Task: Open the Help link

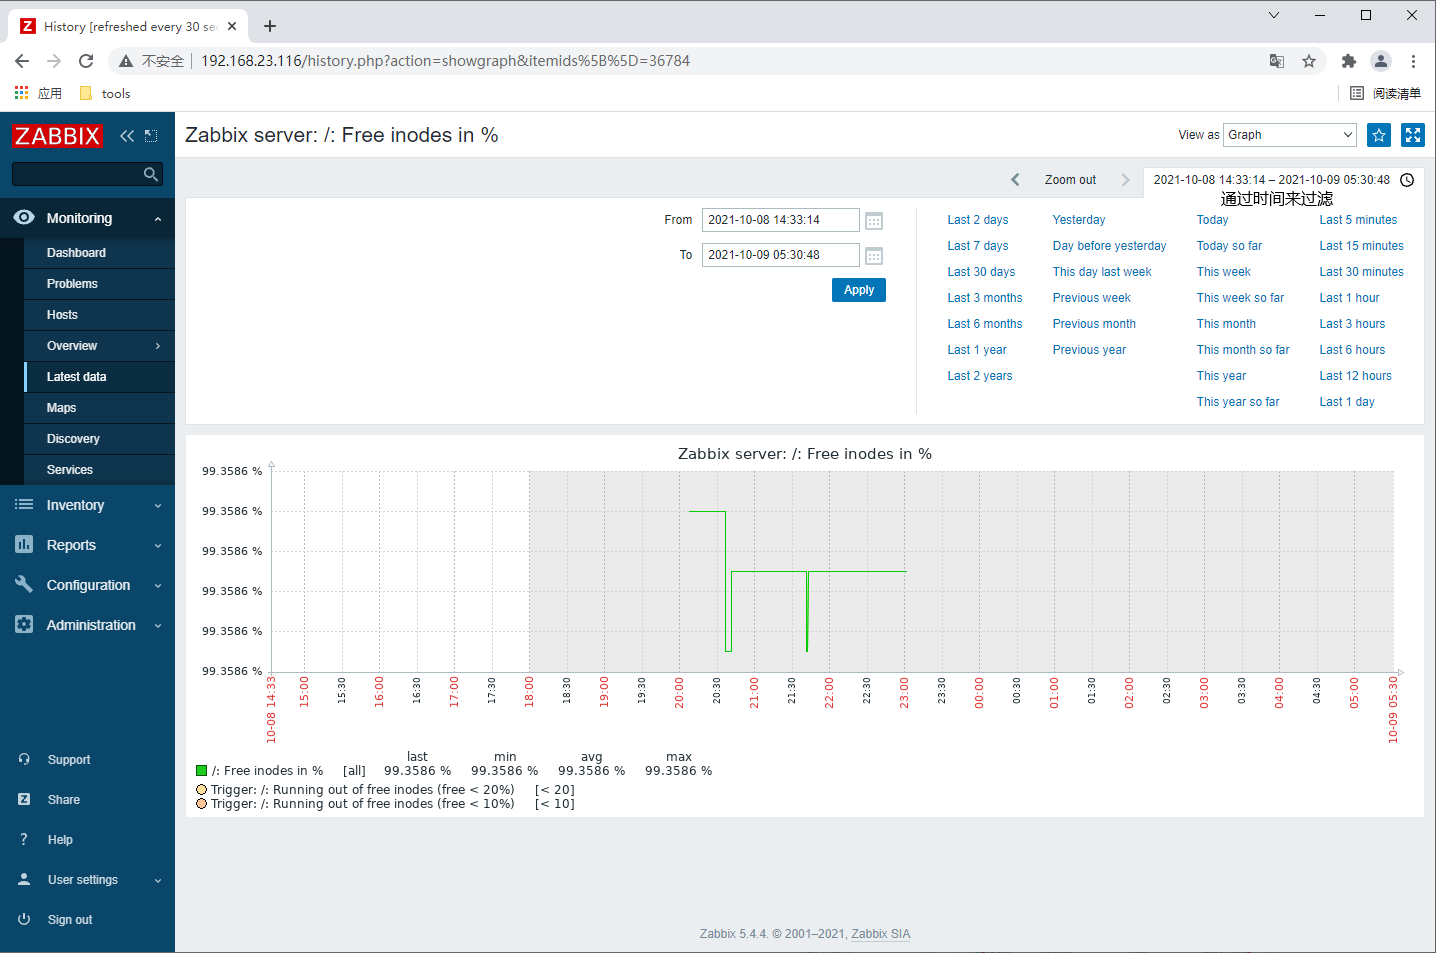Action: [60, 840]
